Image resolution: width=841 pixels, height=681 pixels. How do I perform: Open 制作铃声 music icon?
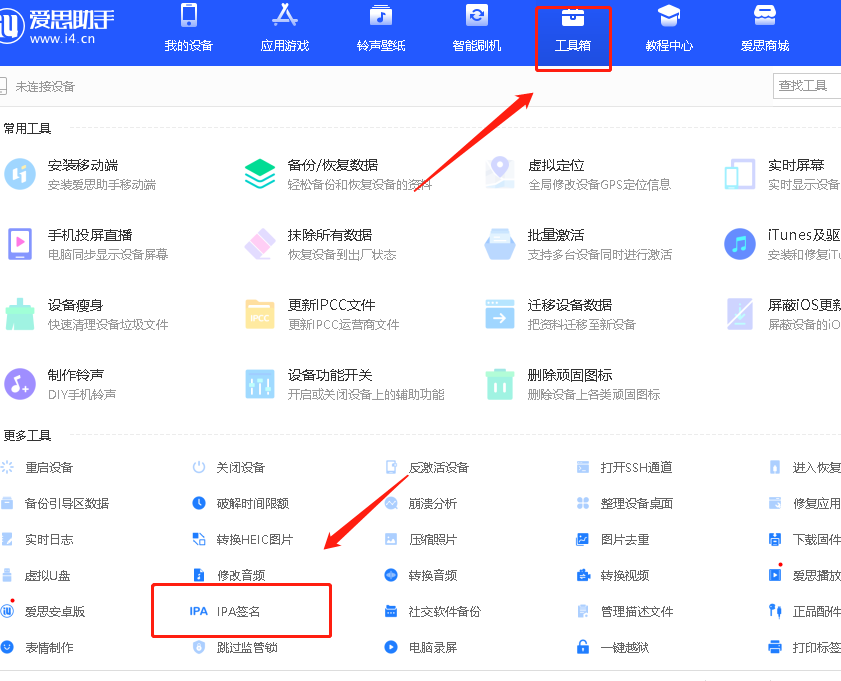point(20,384)
